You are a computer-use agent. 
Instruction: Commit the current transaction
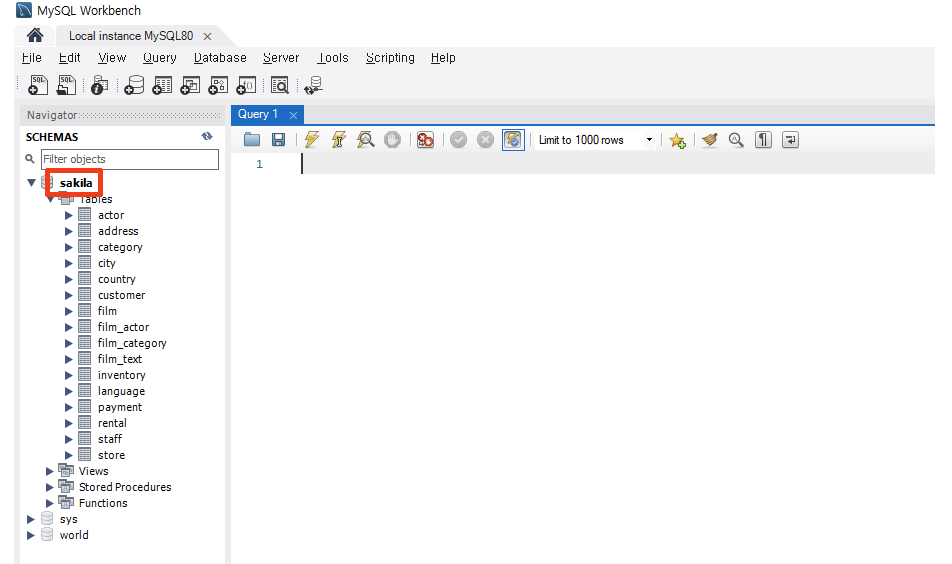[x=458, y=140]
